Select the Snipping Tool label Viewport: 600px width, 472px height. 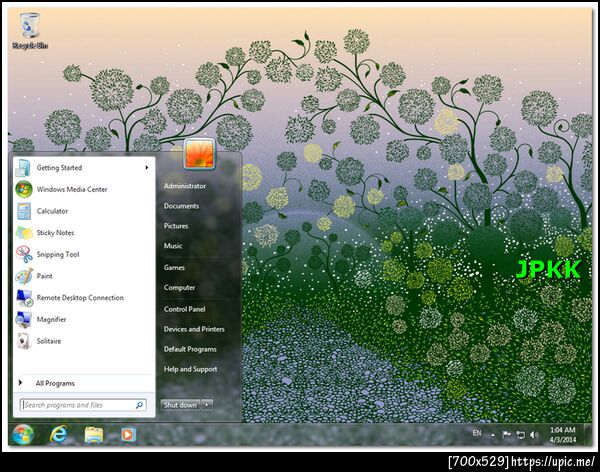pyautogui.click(x=58, y=254)
